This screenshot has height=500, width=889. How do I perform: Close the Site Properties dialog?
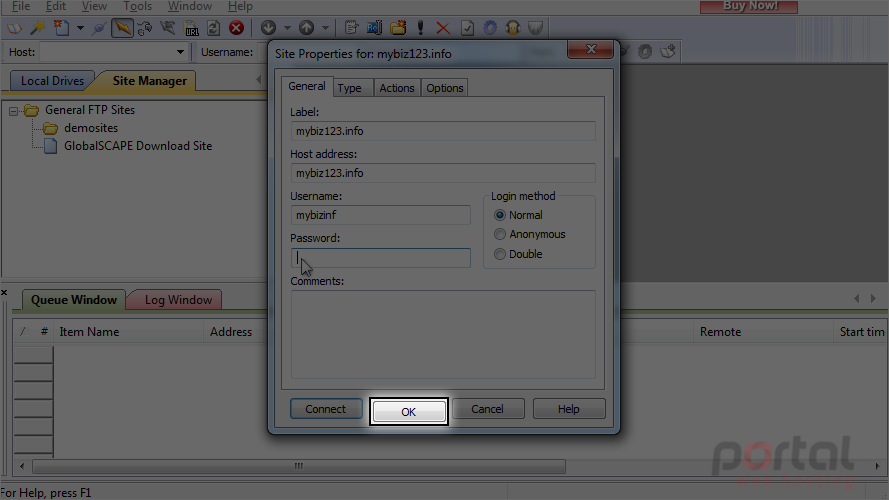[x=590, y=49]
